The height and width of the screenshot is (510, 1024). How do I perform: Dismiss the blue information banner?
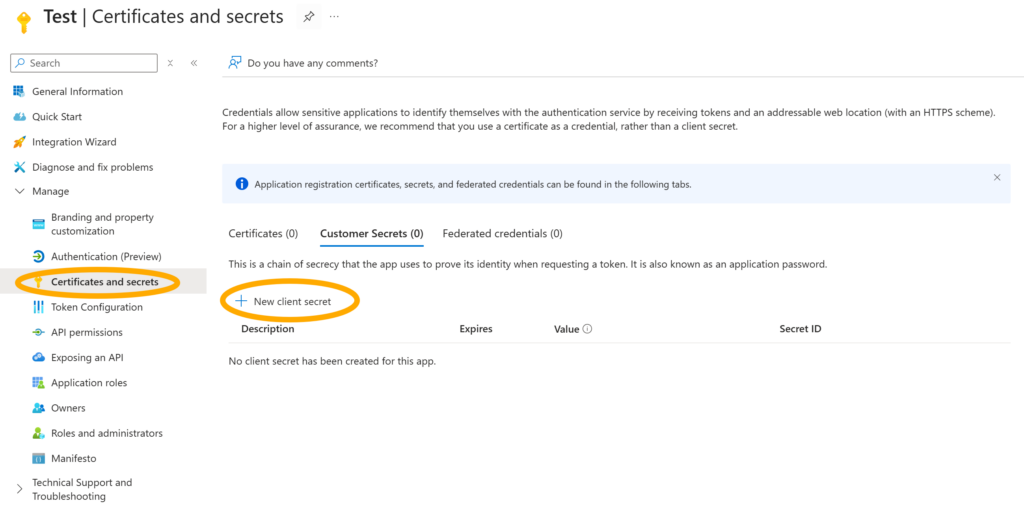pyautogui.click(x=996, y=178)
